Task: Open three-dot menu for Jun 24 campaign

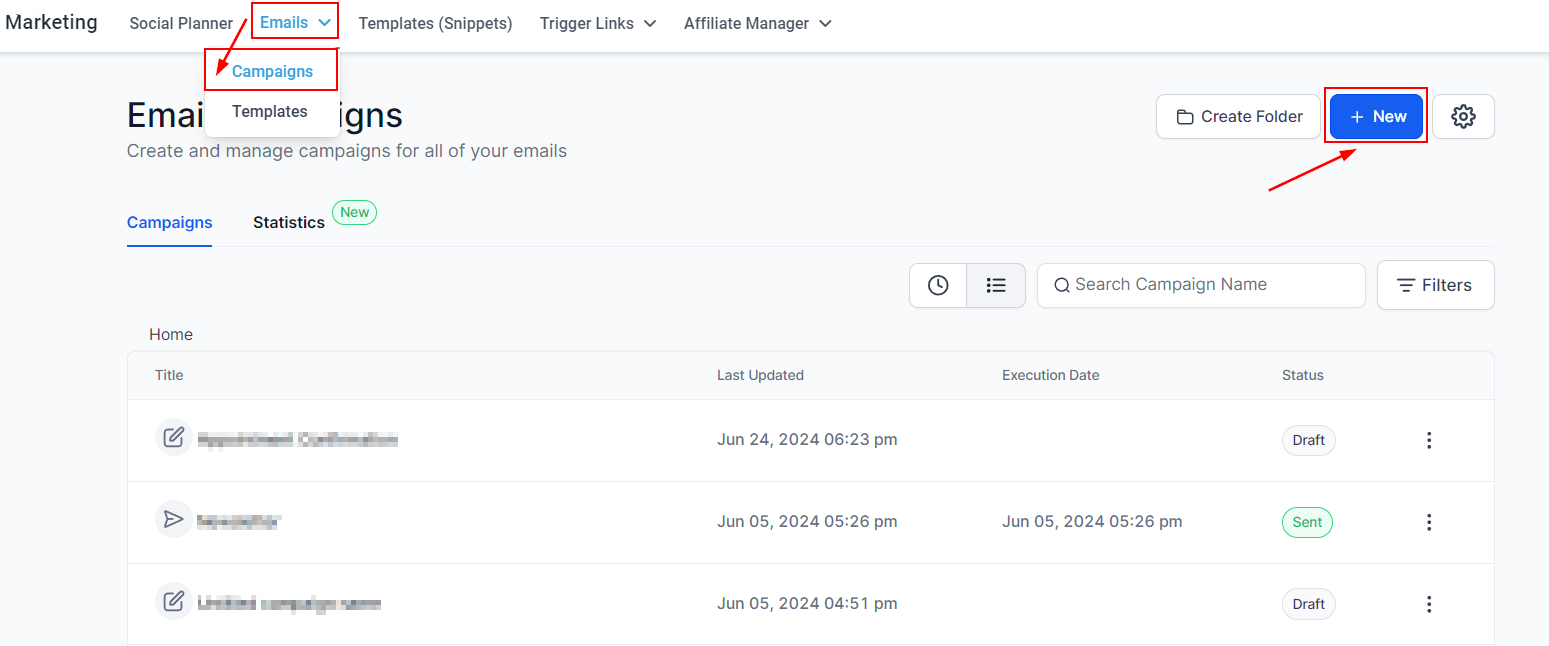Action: click(x=1429, y=440)
